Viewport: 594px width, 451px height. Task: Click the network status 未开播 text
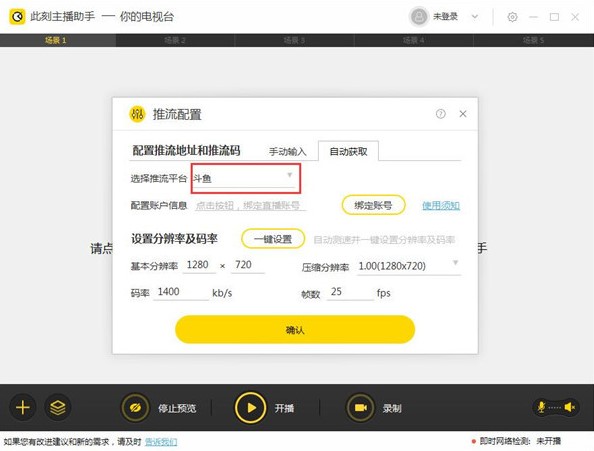(549, 441)
